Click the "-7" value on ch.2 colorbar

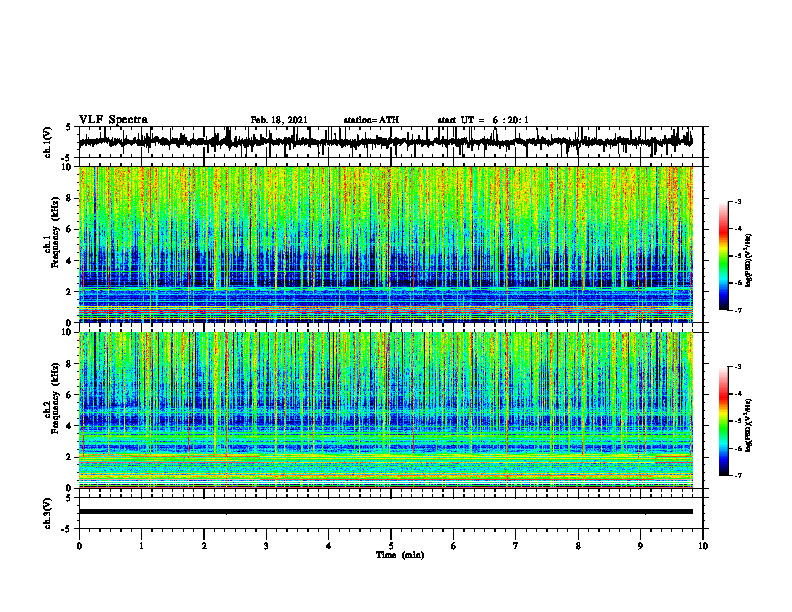click(738, 475)
